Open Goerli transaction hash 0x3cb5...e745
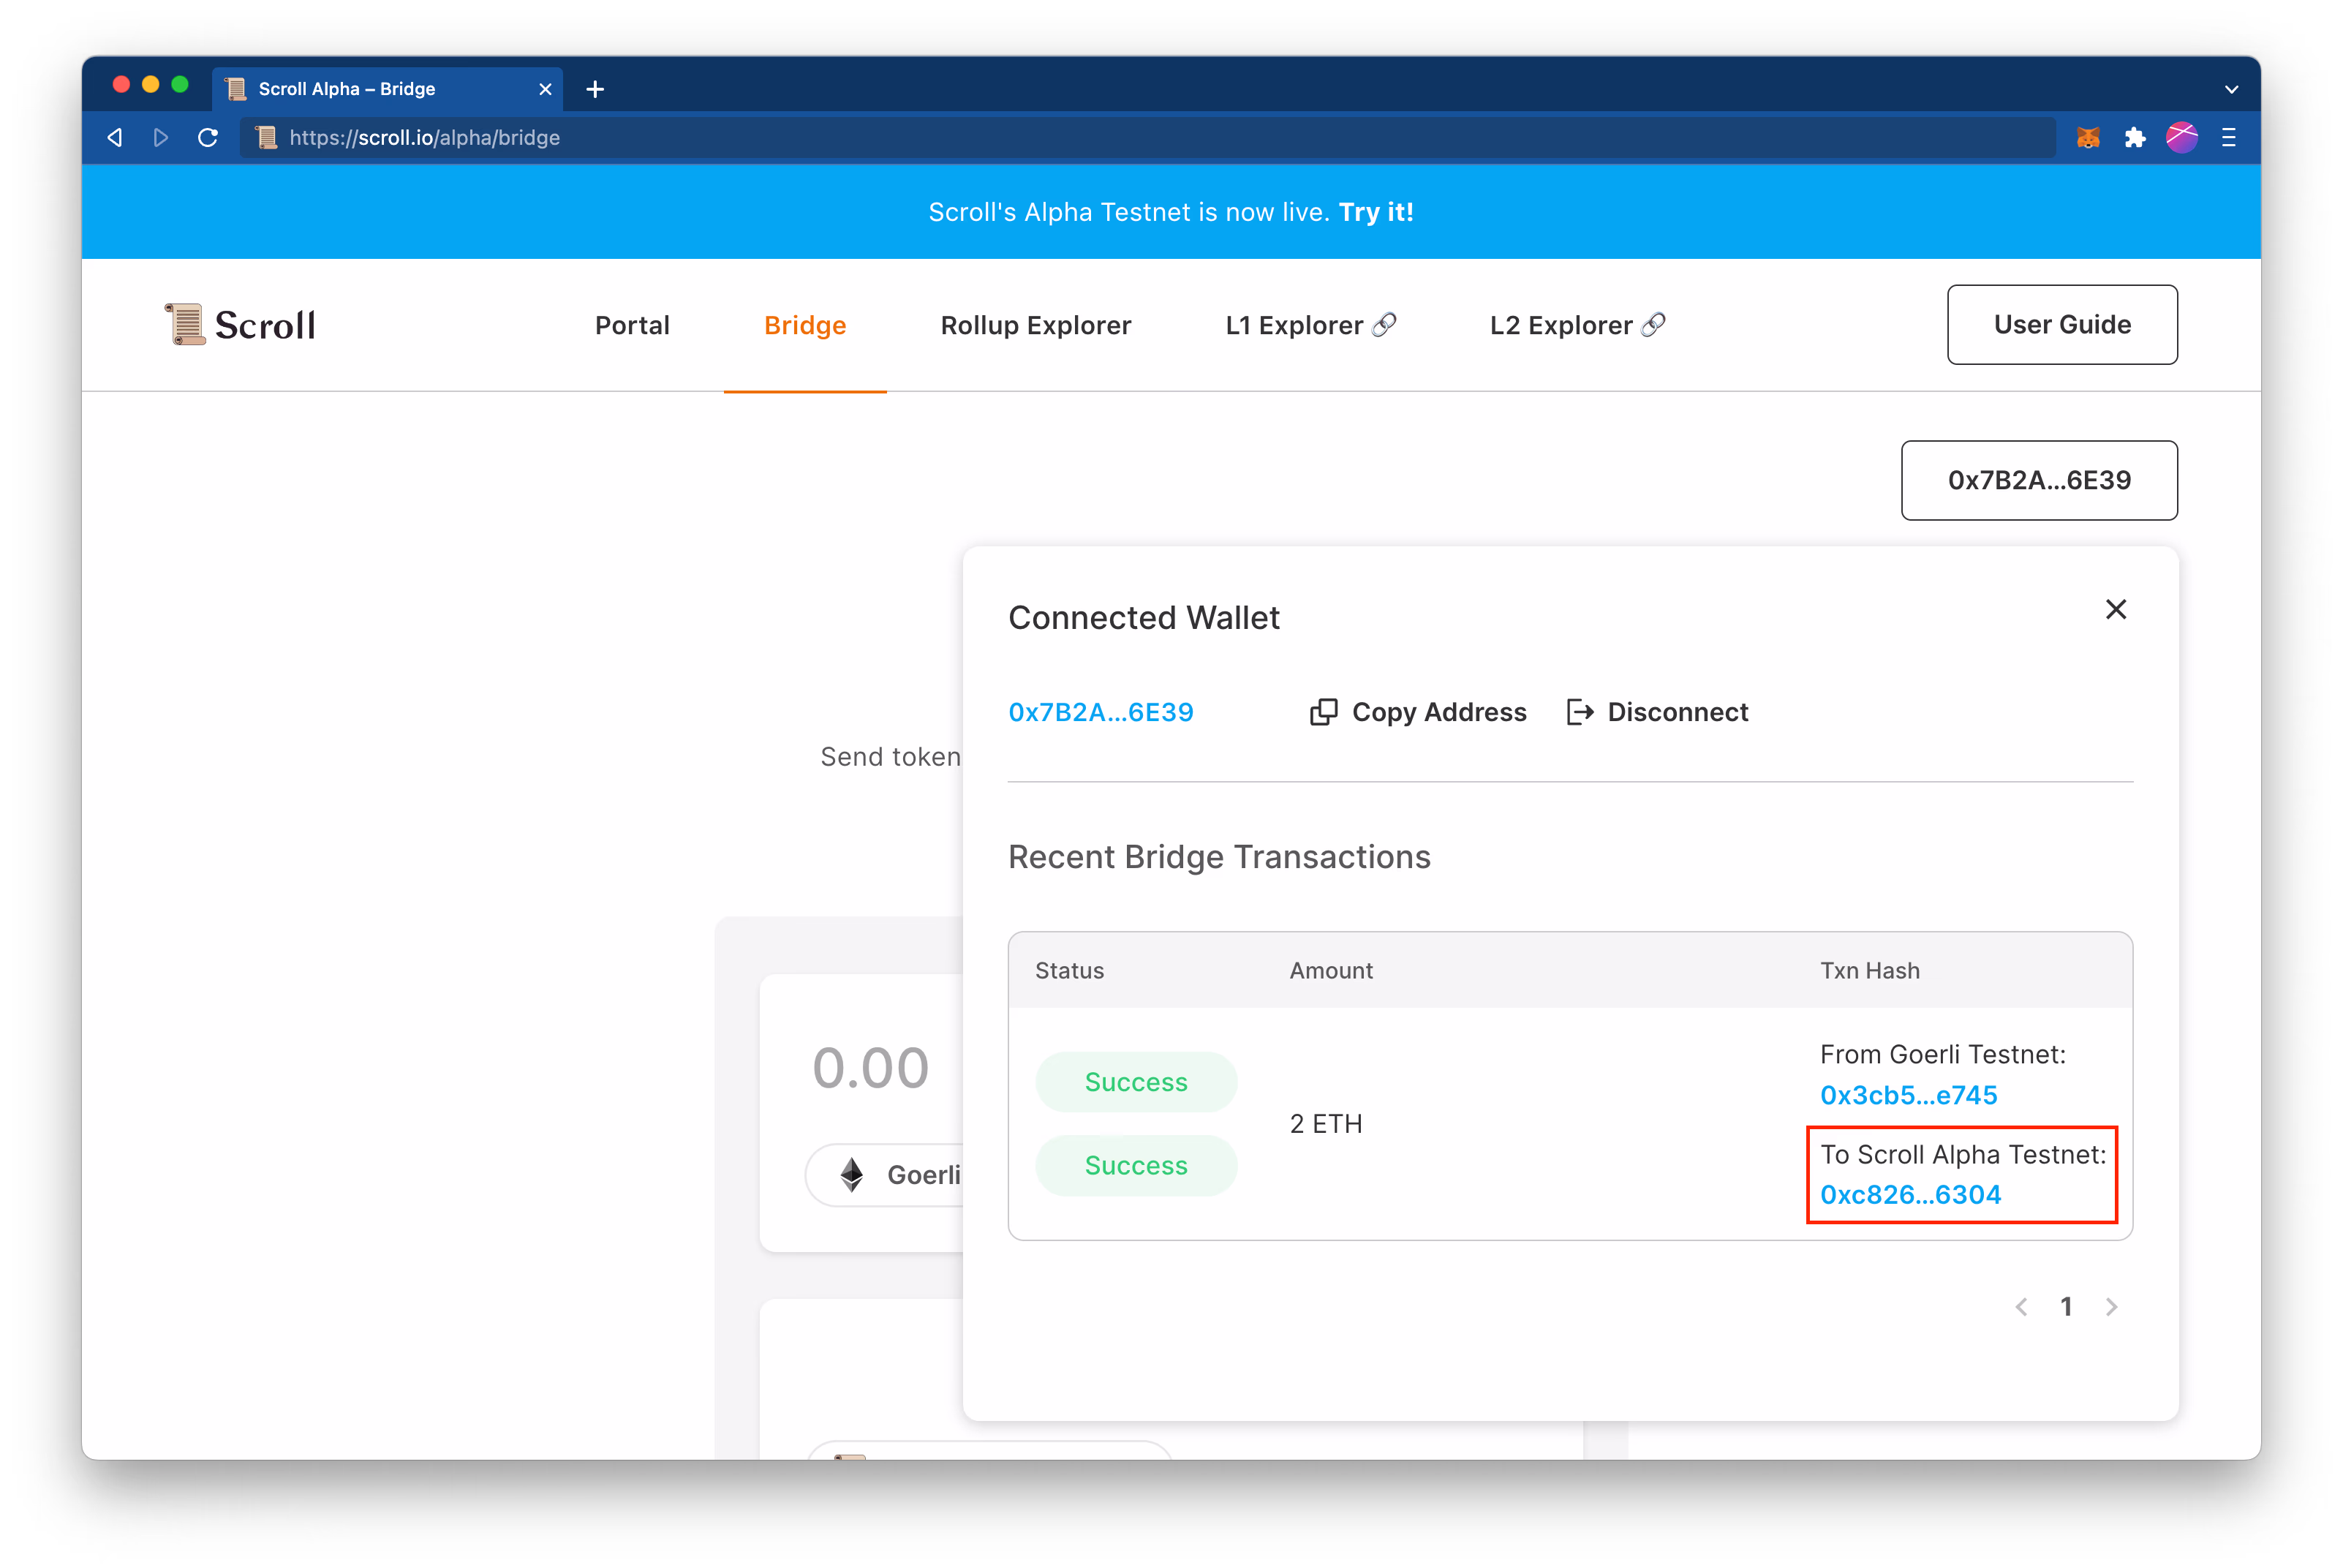The image size is (2343, 1568). (1908, 1095)
